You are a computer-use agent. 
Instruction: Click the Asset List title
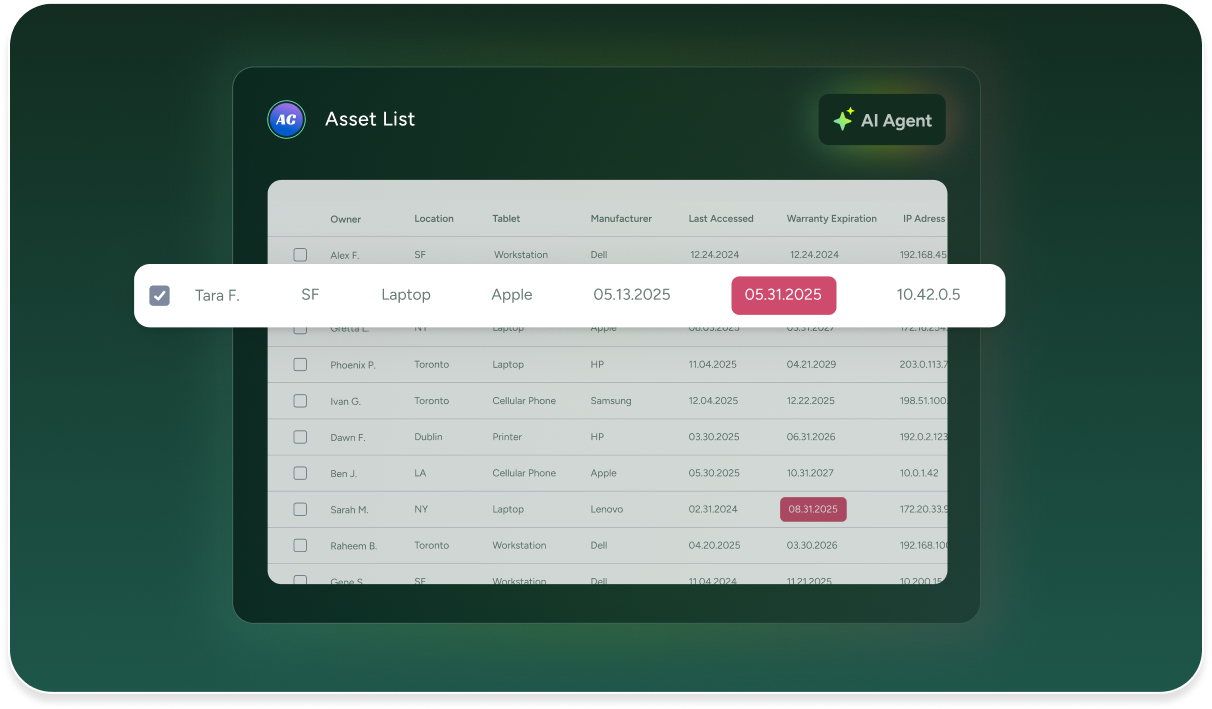tap(370, 119)
